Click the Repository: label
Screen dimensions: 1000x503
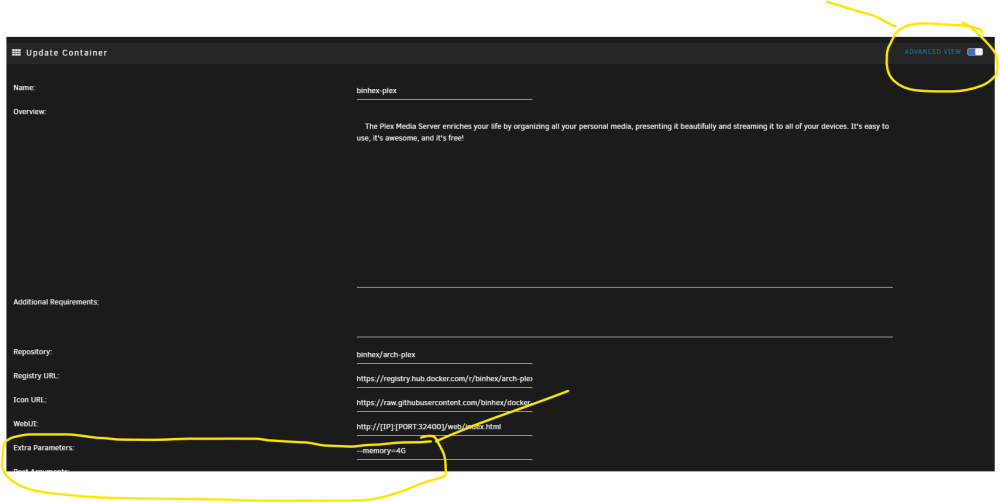pyautogui.click(x=33, y=352)
